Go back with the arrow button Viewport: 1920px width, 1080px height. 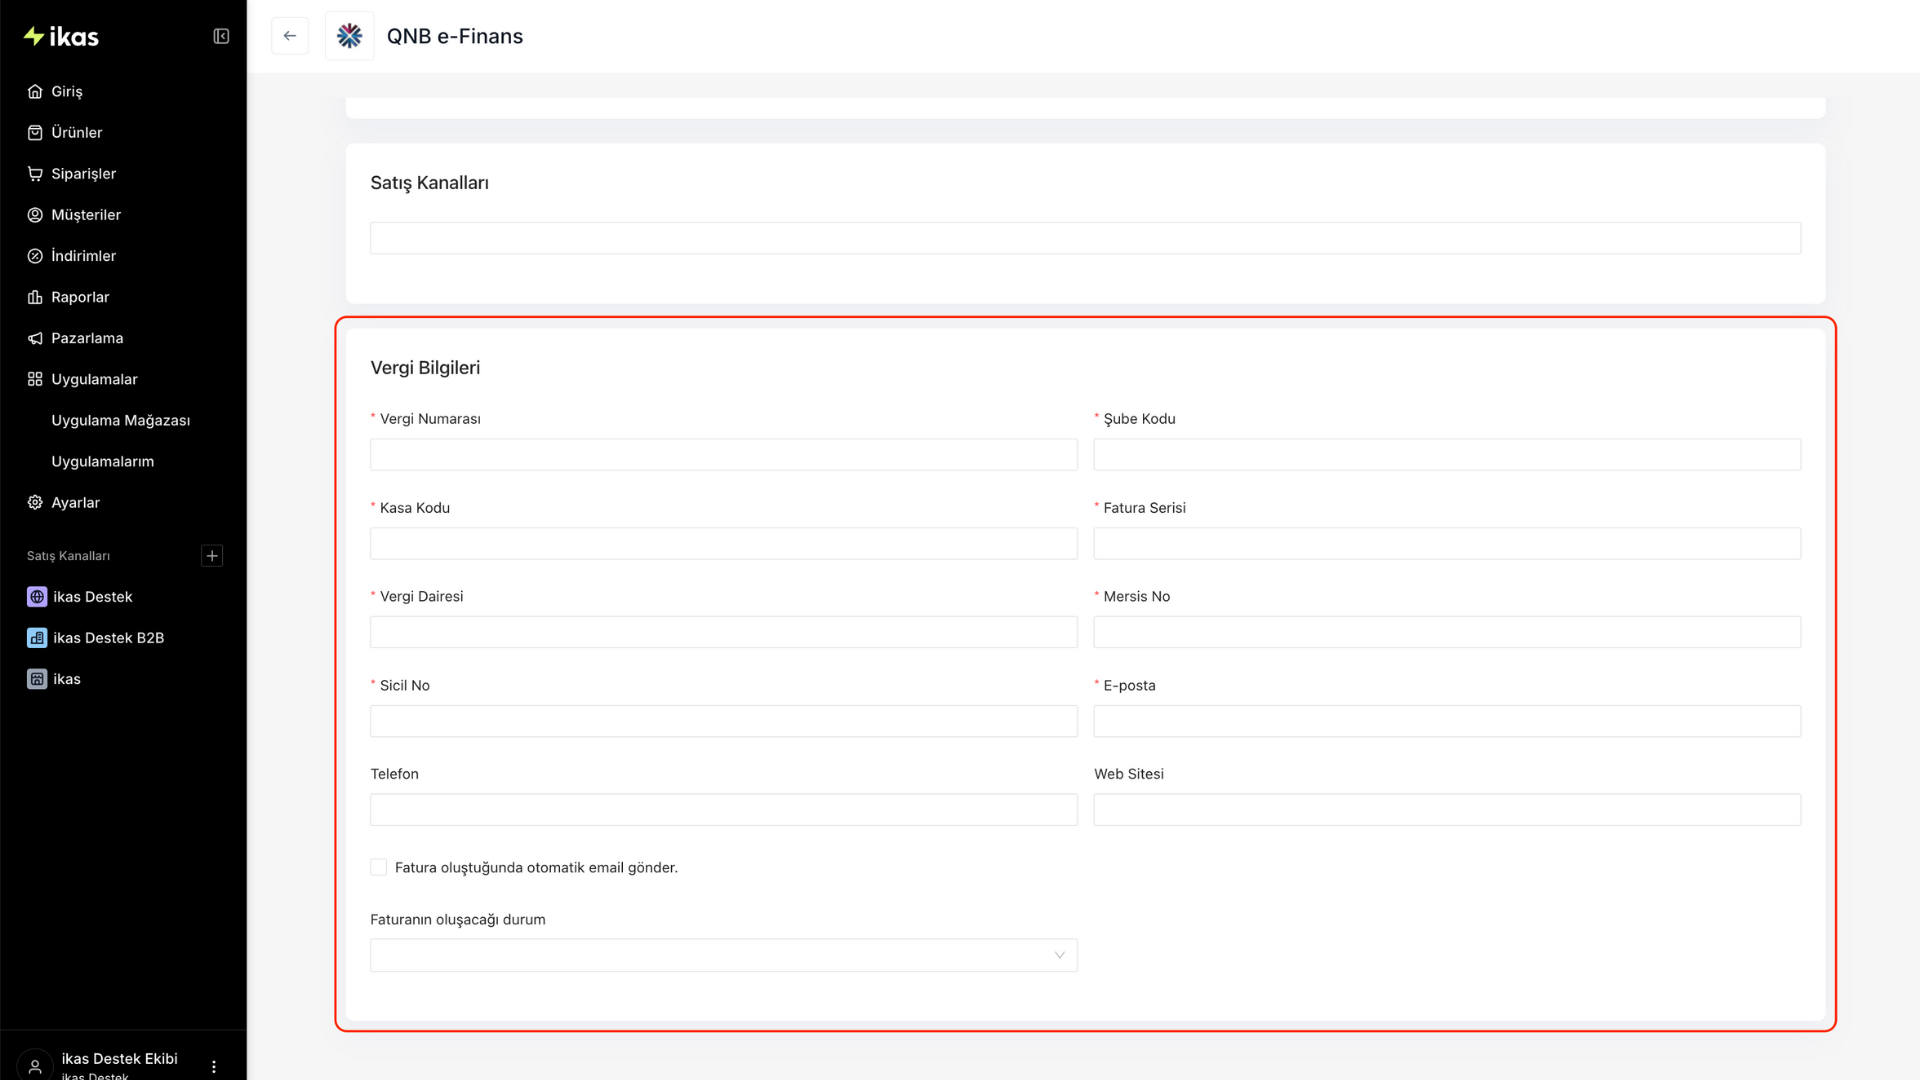[x=290, y=36]
